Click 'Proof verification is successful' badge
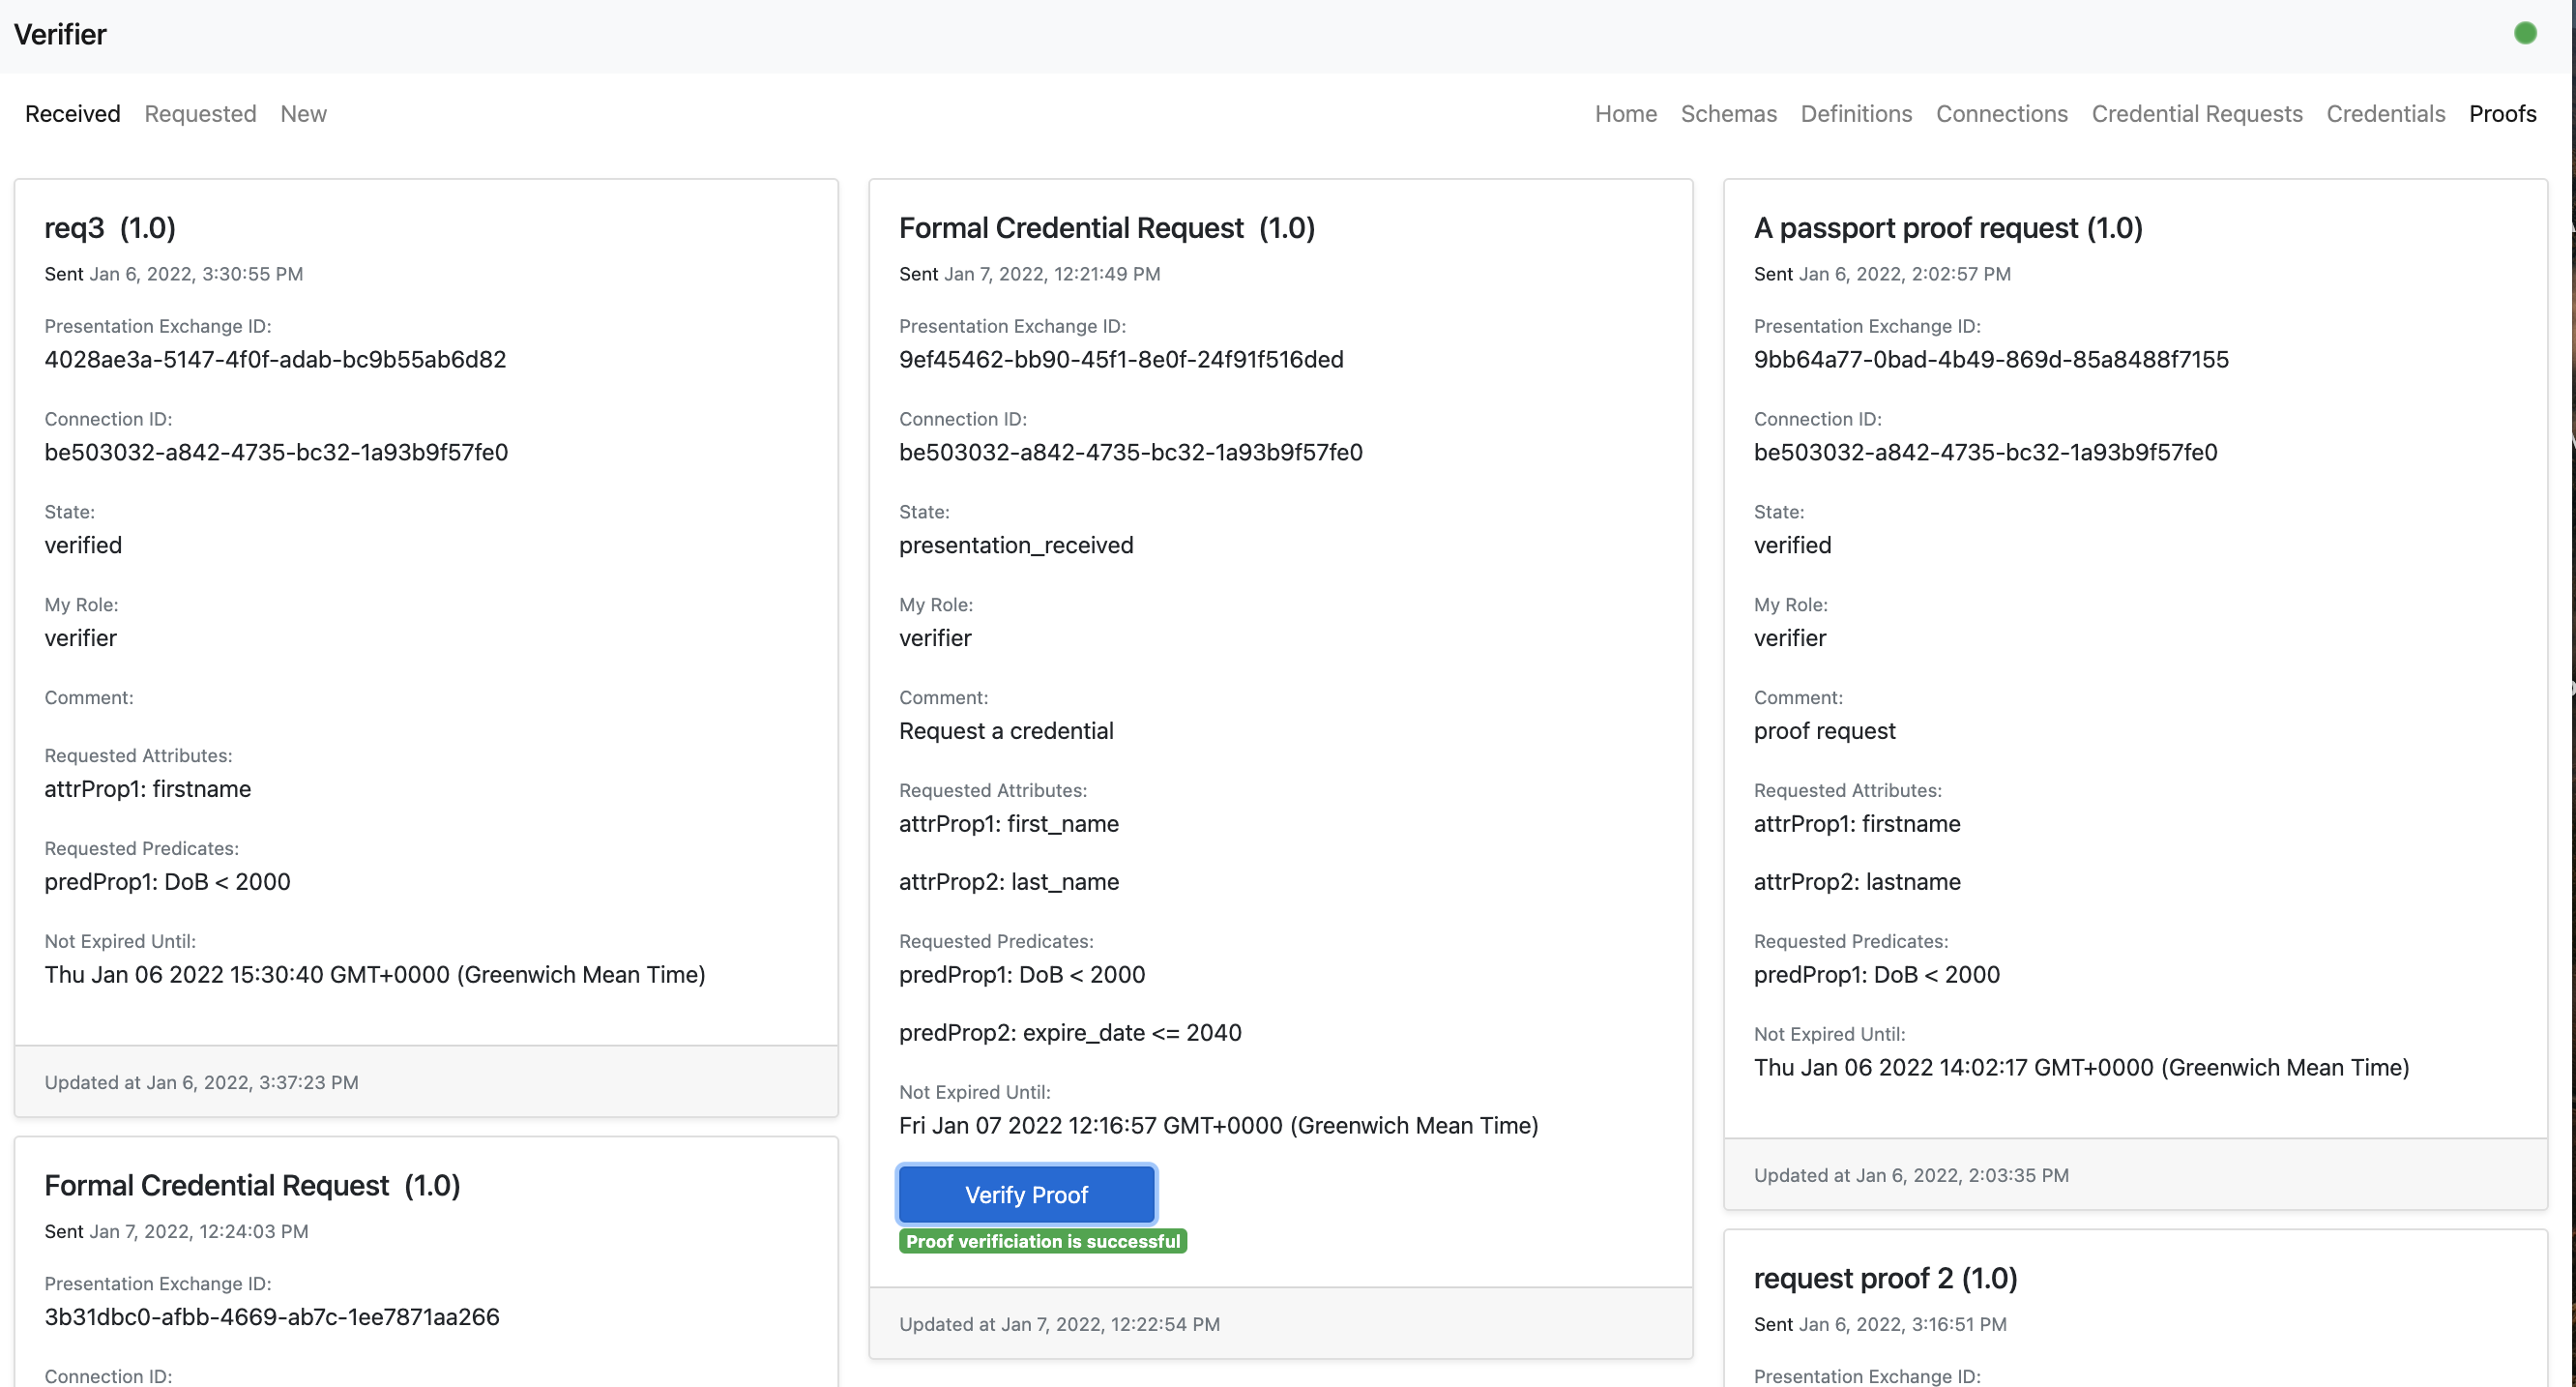 click(1042, 1241)
